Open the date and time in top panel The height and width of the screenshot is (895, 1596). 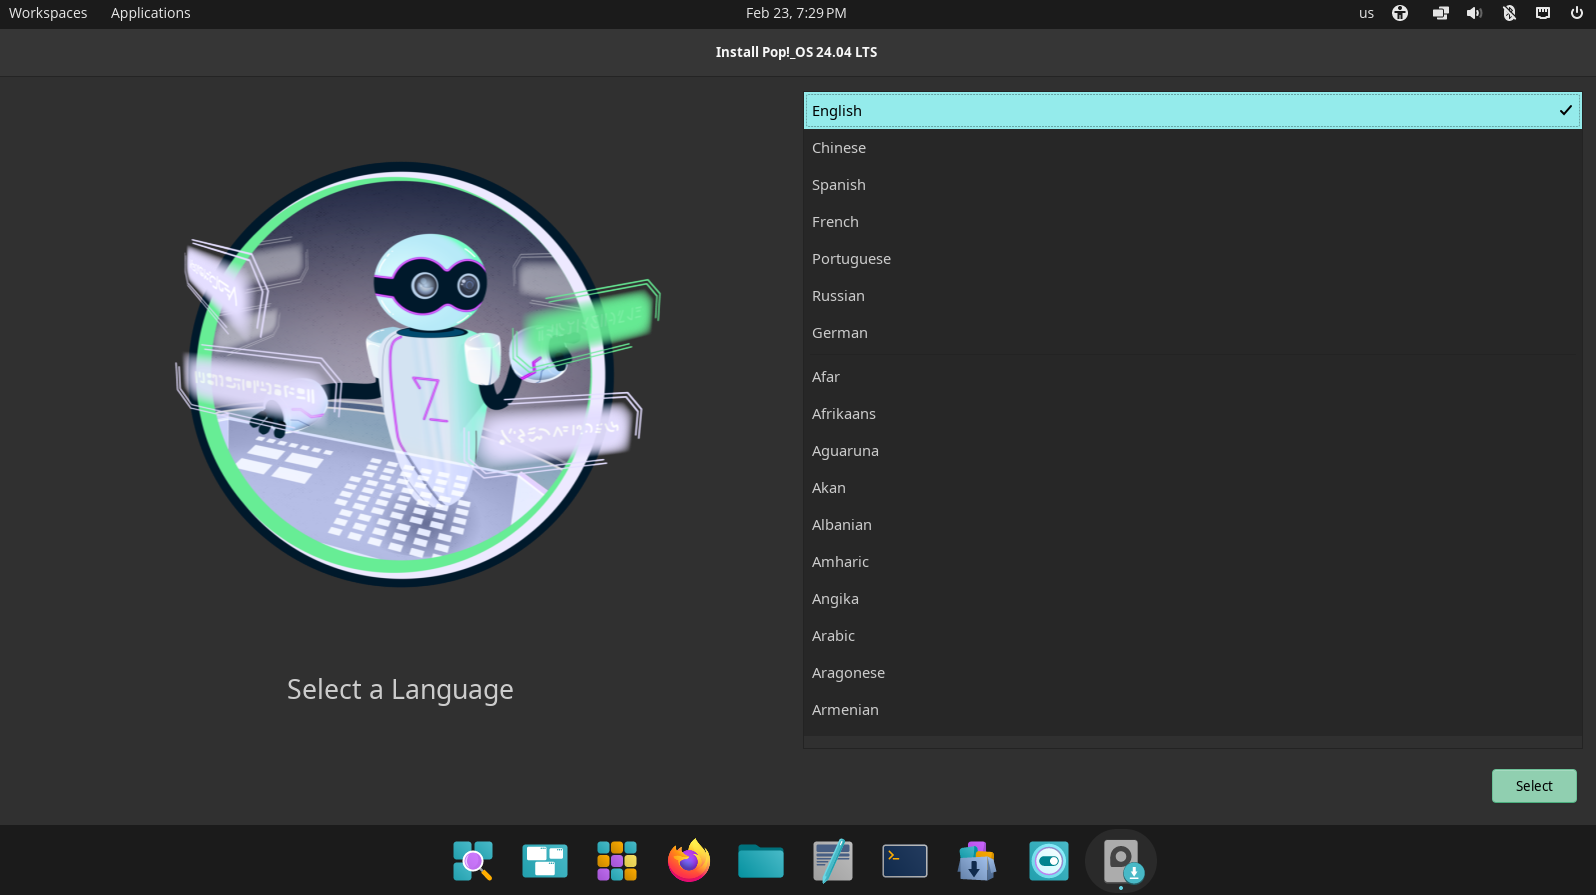tap(796, 13)
